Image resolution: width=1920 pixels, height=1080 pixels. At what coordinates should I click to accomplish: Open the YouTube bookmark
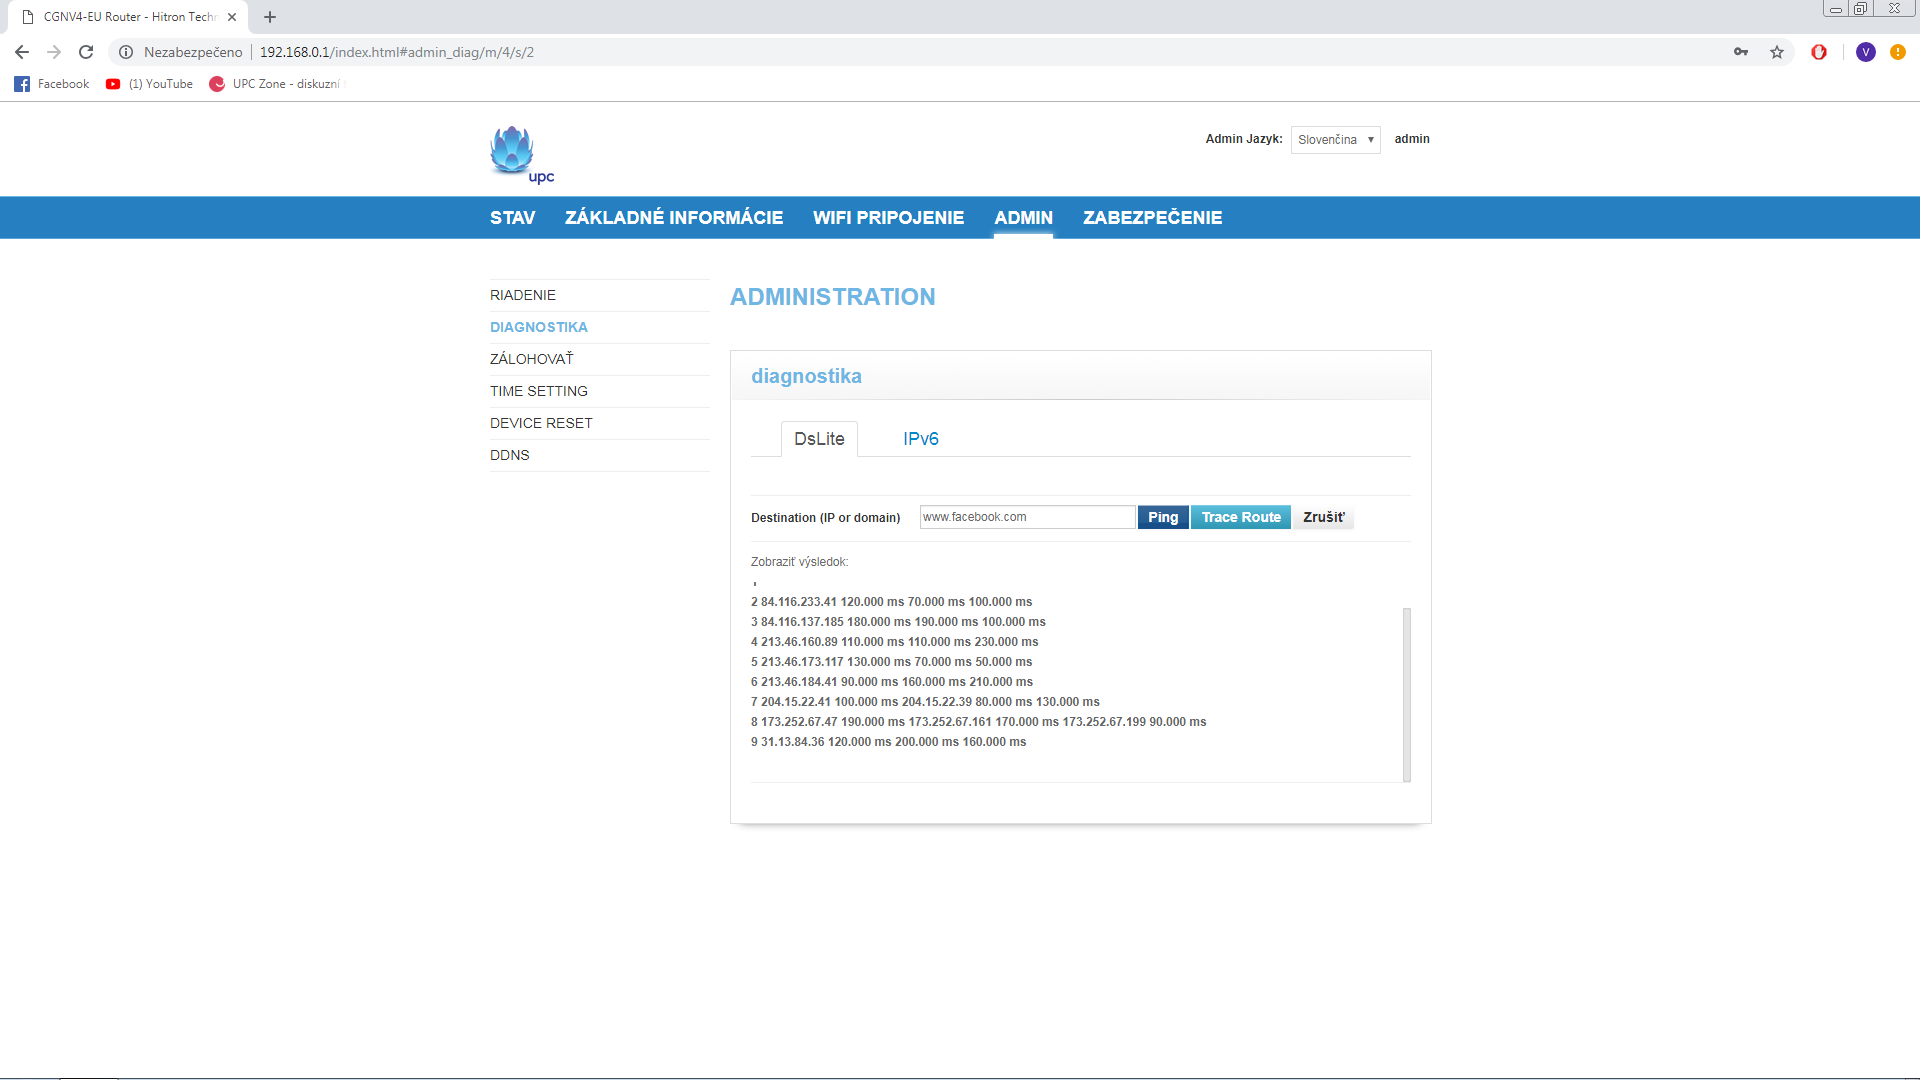[150, 84]
